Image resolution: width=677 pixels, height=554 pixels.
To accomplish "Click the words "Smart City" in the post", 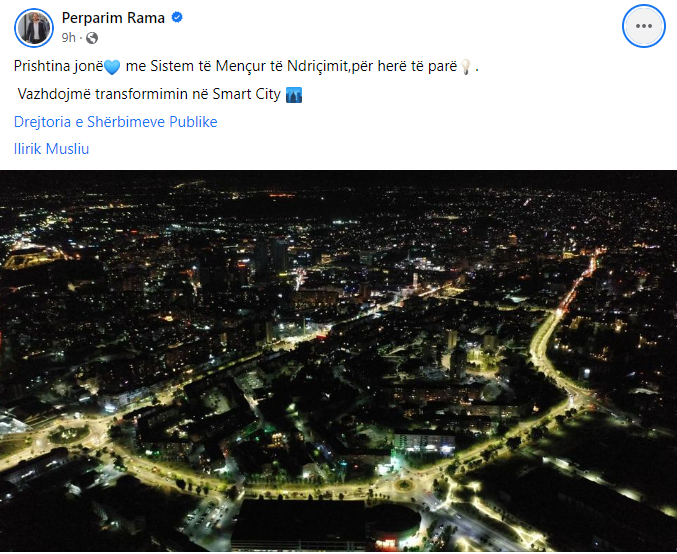I will 247,94.
